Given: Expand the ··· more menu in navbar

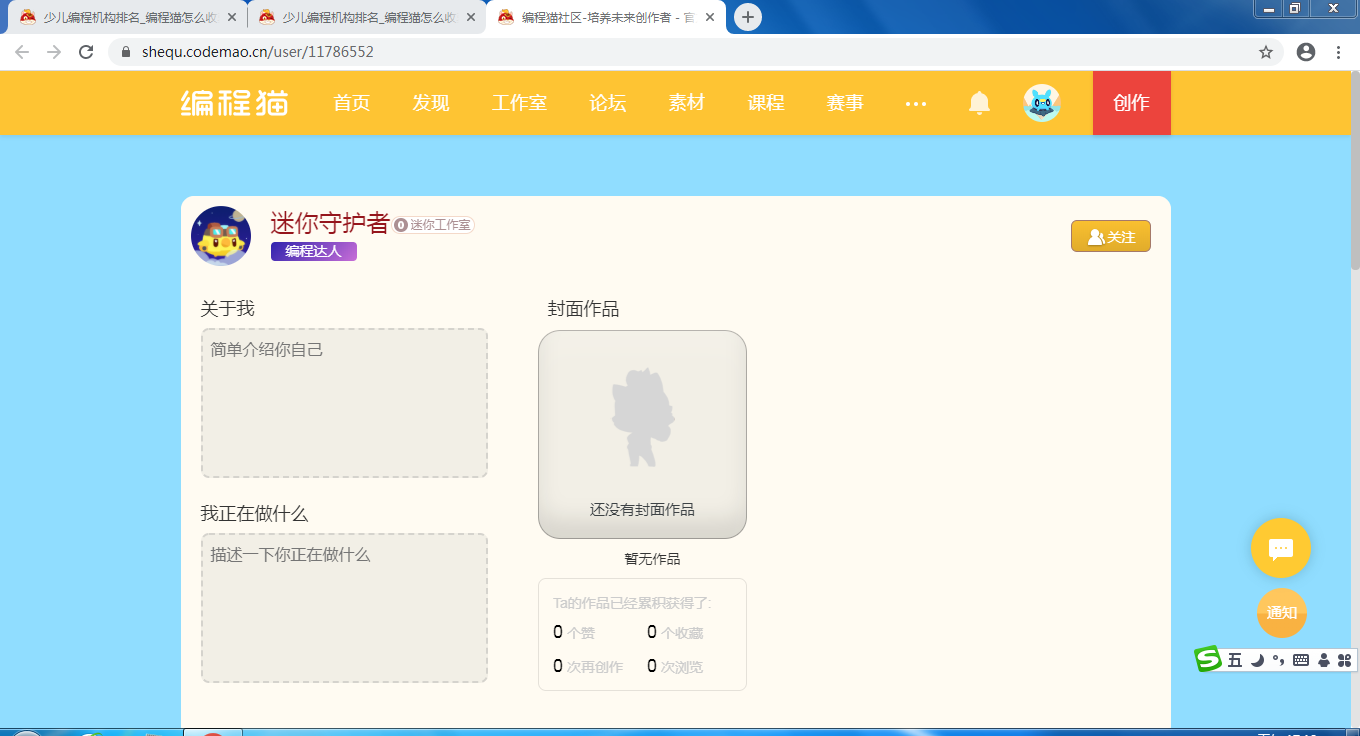Looking at the screenshot, I should click(915, 103).
